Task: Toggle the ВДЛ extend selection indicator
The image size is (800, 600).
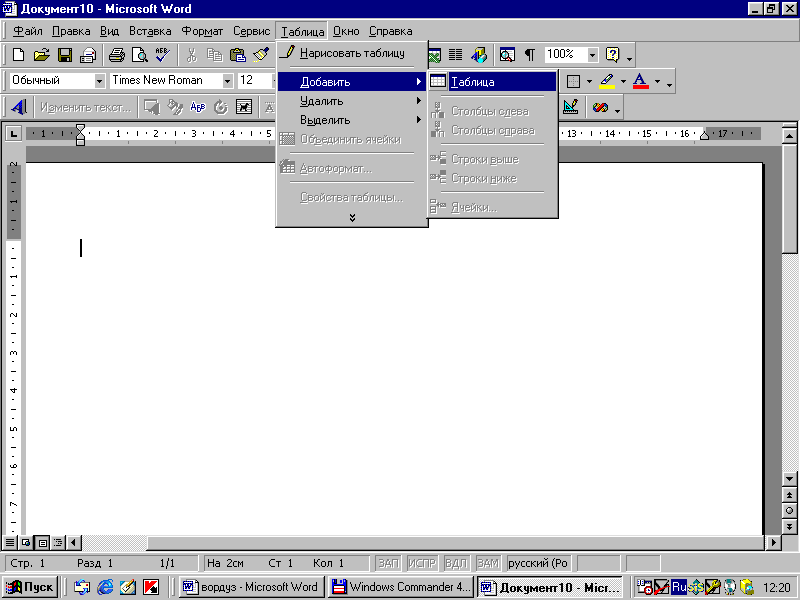Action: click(x=456, y=563)
